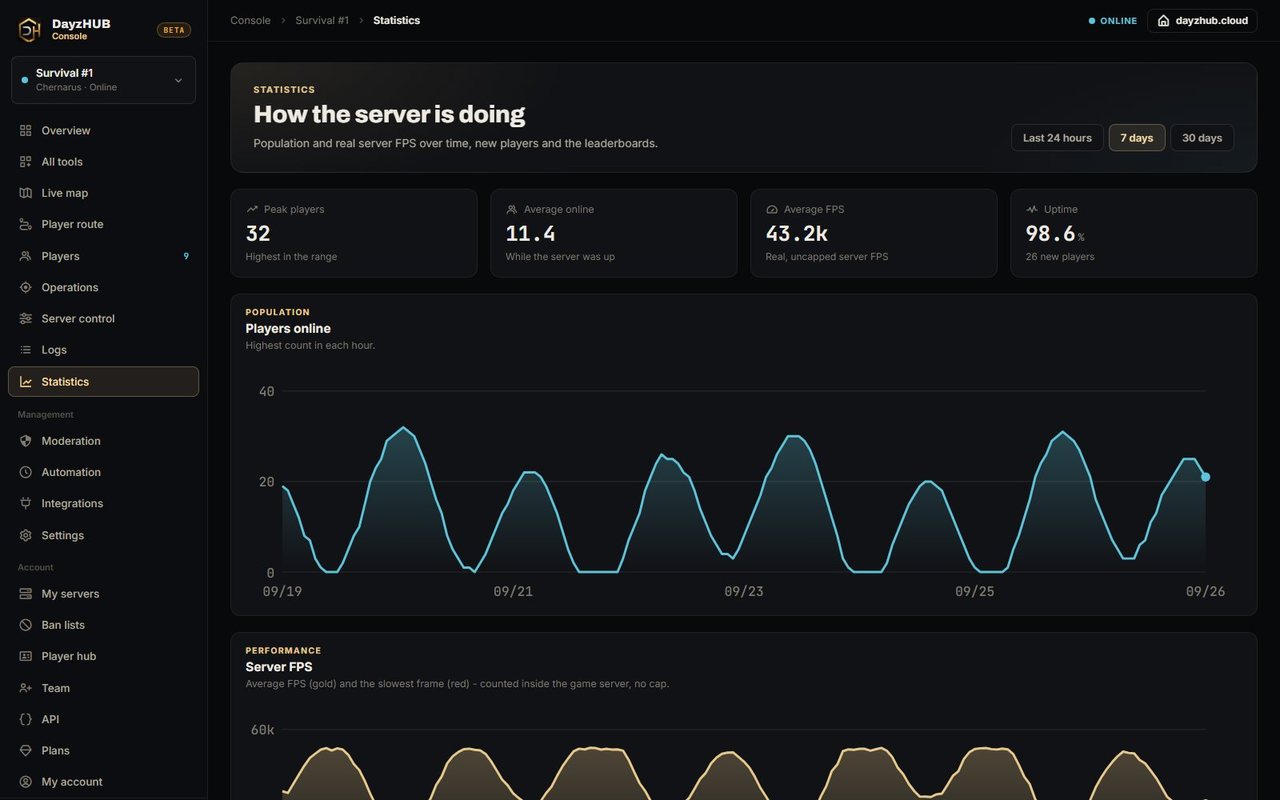The height and width of the screenshot is (800, 1280).
Task: Select the Server control sliders icon
Action: coord(26,319)
